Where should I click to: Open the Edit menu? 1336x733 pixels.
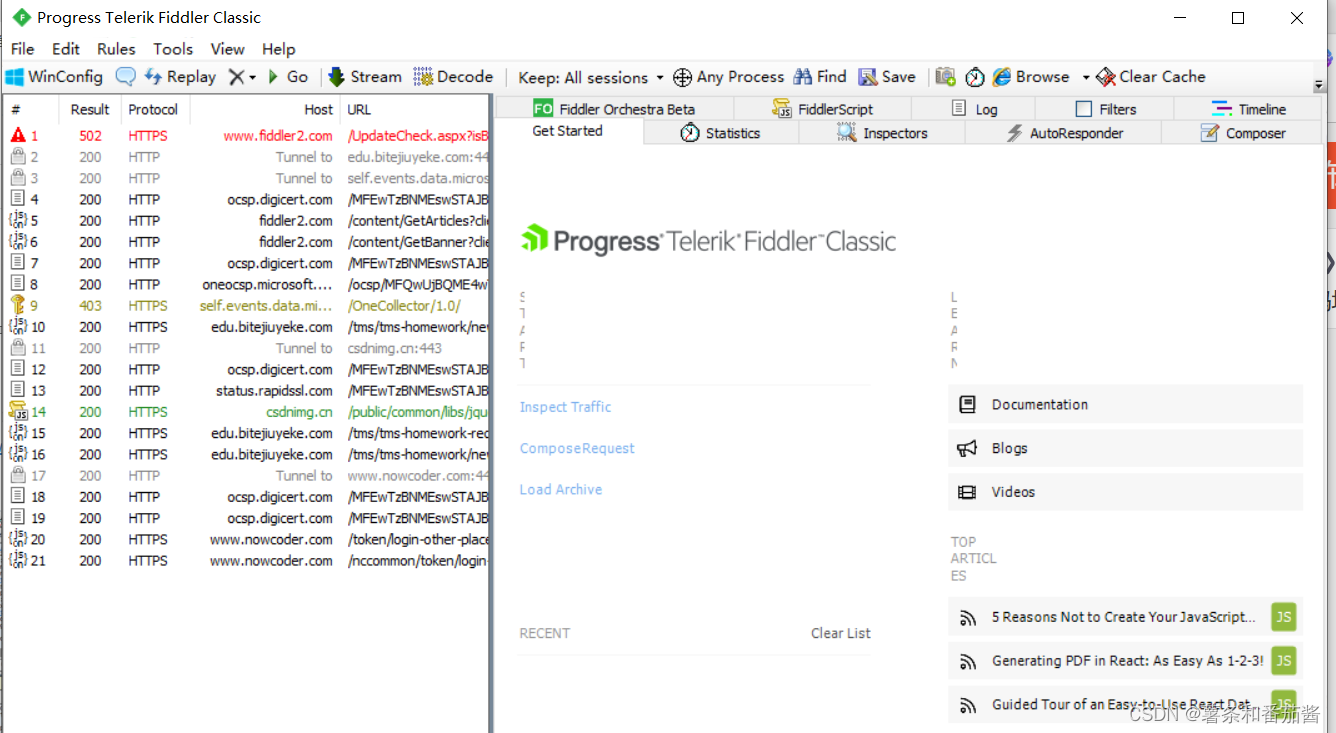click(66, 48)
